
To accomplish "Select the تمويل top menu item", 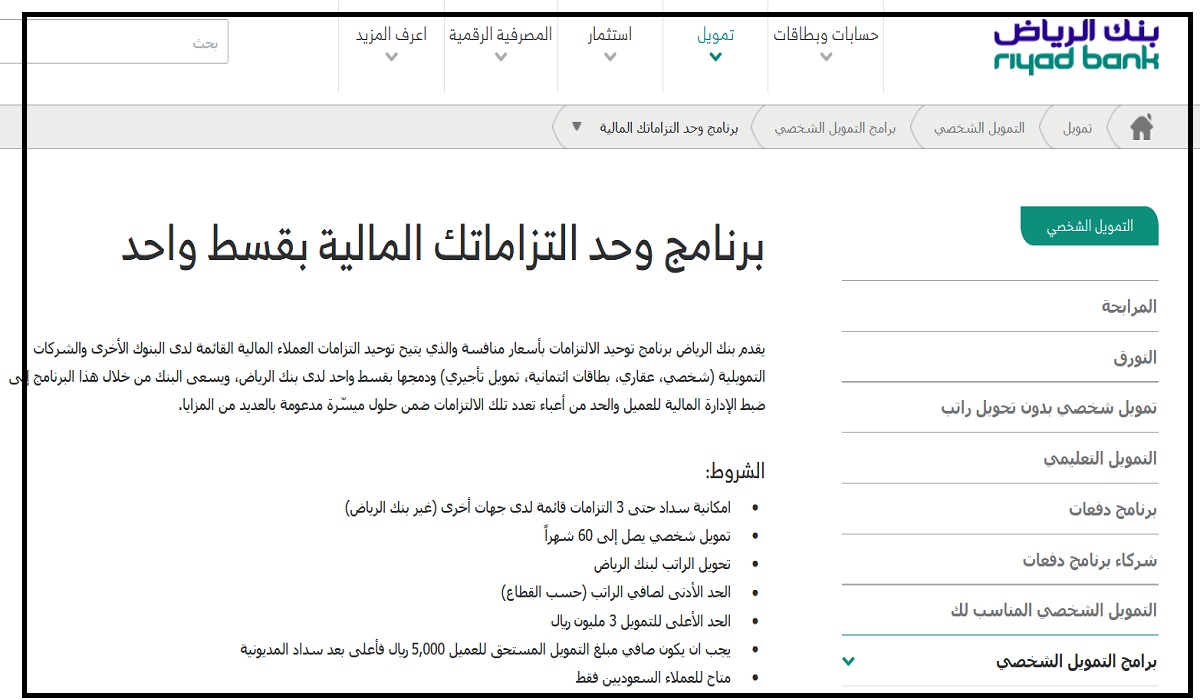I will [x=716, y=34].
